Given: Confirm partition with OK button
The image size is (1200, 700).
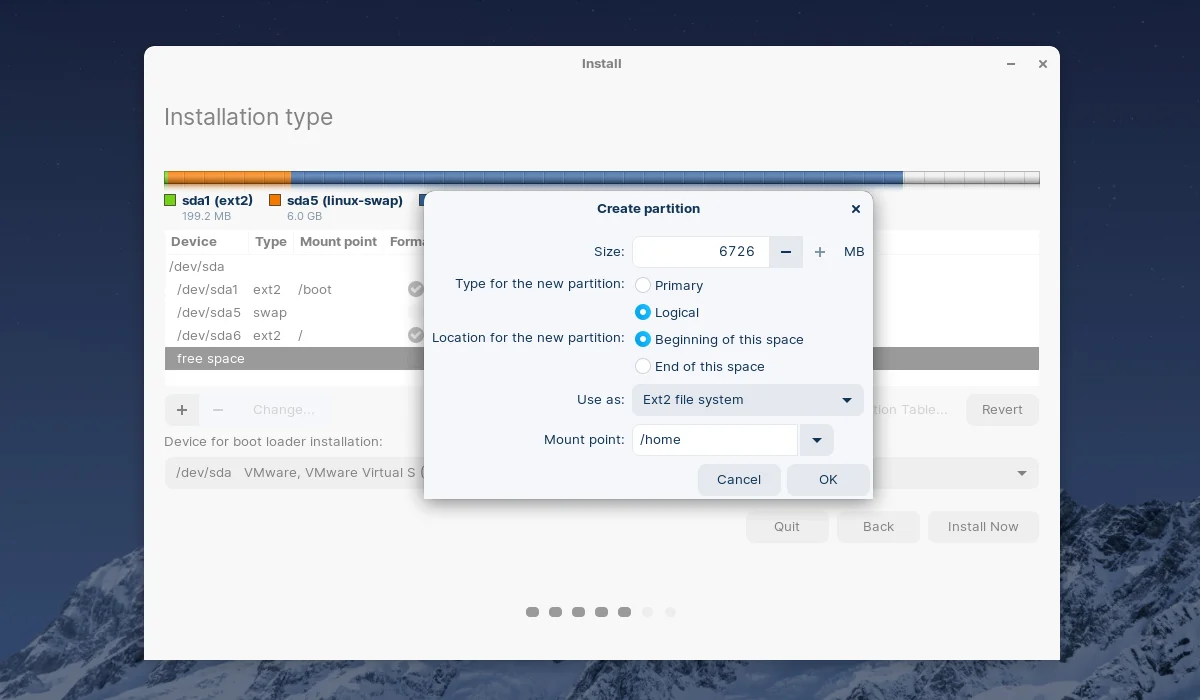Looking at the screenshot, I should coord(828,480).
